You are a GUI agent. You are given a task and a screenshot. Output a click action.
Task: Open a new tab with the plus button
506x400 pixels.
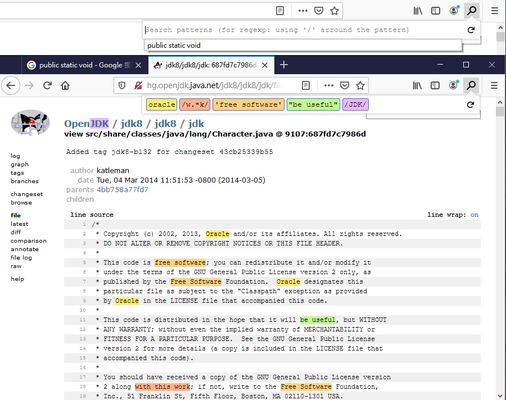(284, 65)
